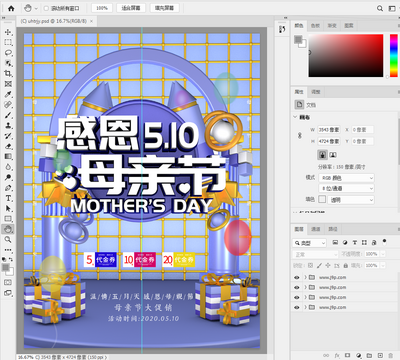Select the Gradient tool
The width and height of the screenshot is (400, 360).
(8, 156)
